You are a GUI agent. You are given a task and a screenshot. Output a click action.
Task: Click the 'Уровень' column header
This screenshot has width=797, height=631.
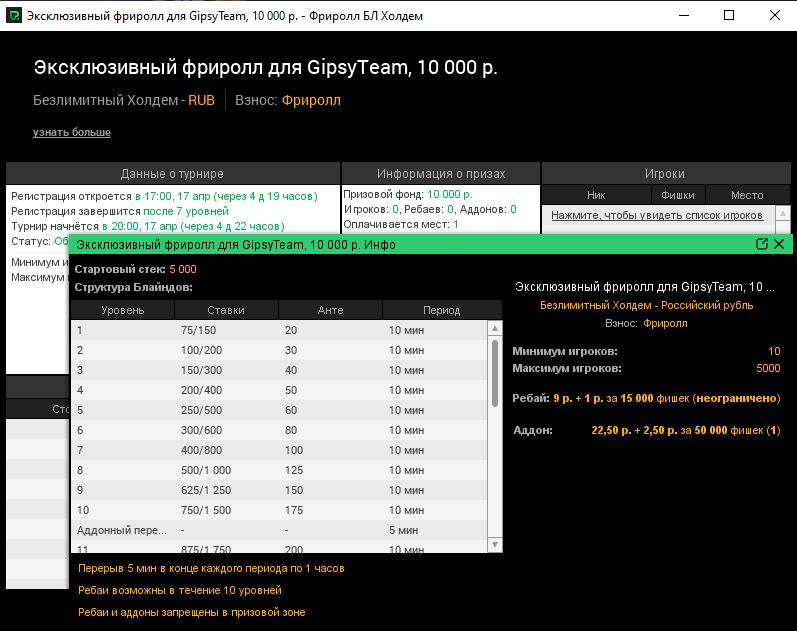pyautogui.click(x=122, y=310)
